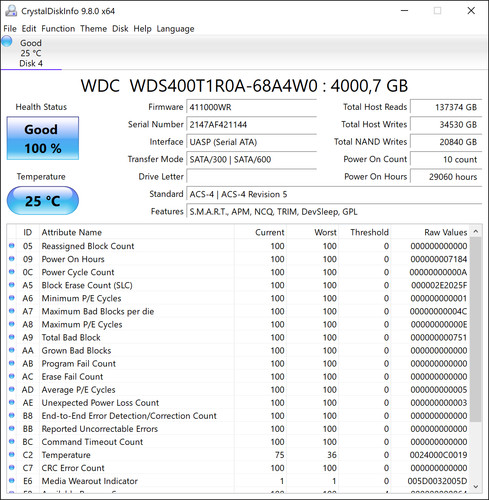Click raw value 005D0032005D

pyautogui.click(x=437, y=481)
